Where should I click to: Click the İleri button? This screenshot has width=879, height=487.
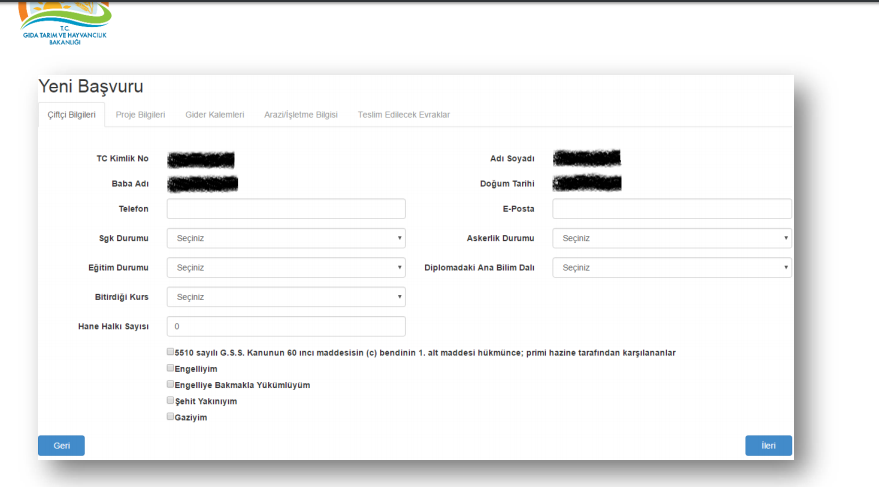click(767, 446)
